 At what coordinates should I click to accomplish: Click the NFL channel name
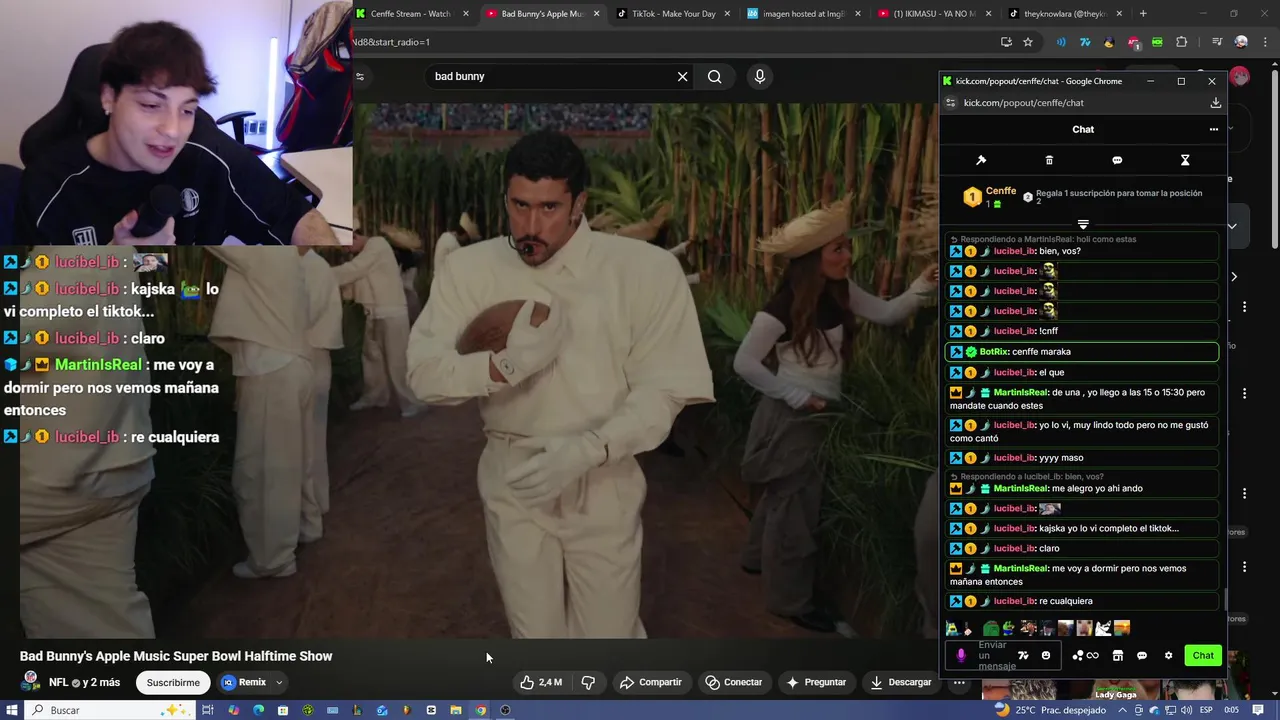[58, 682]
